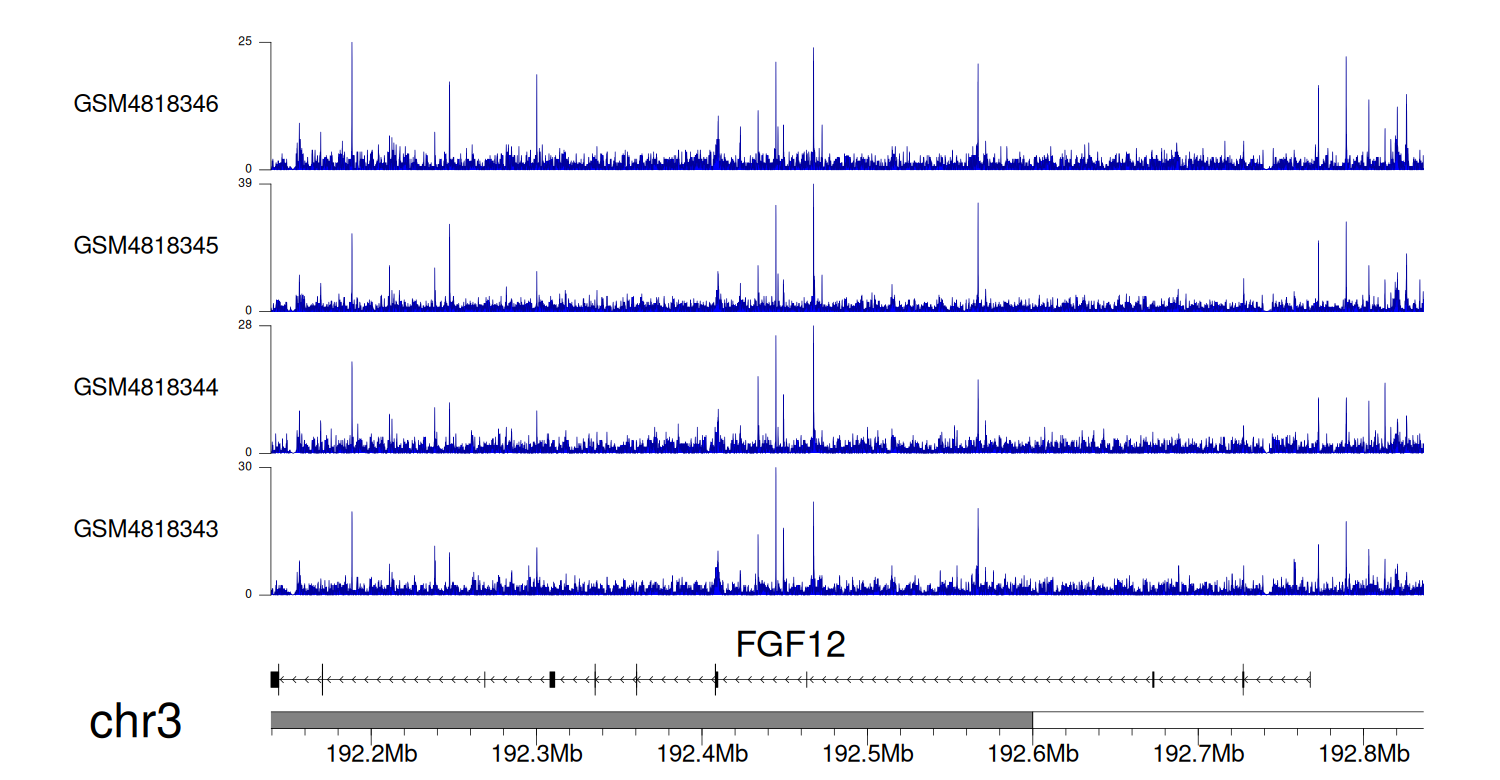
Task: Click the y-axis maximum 25 on GSM4818346
Action: coord(245,42)
